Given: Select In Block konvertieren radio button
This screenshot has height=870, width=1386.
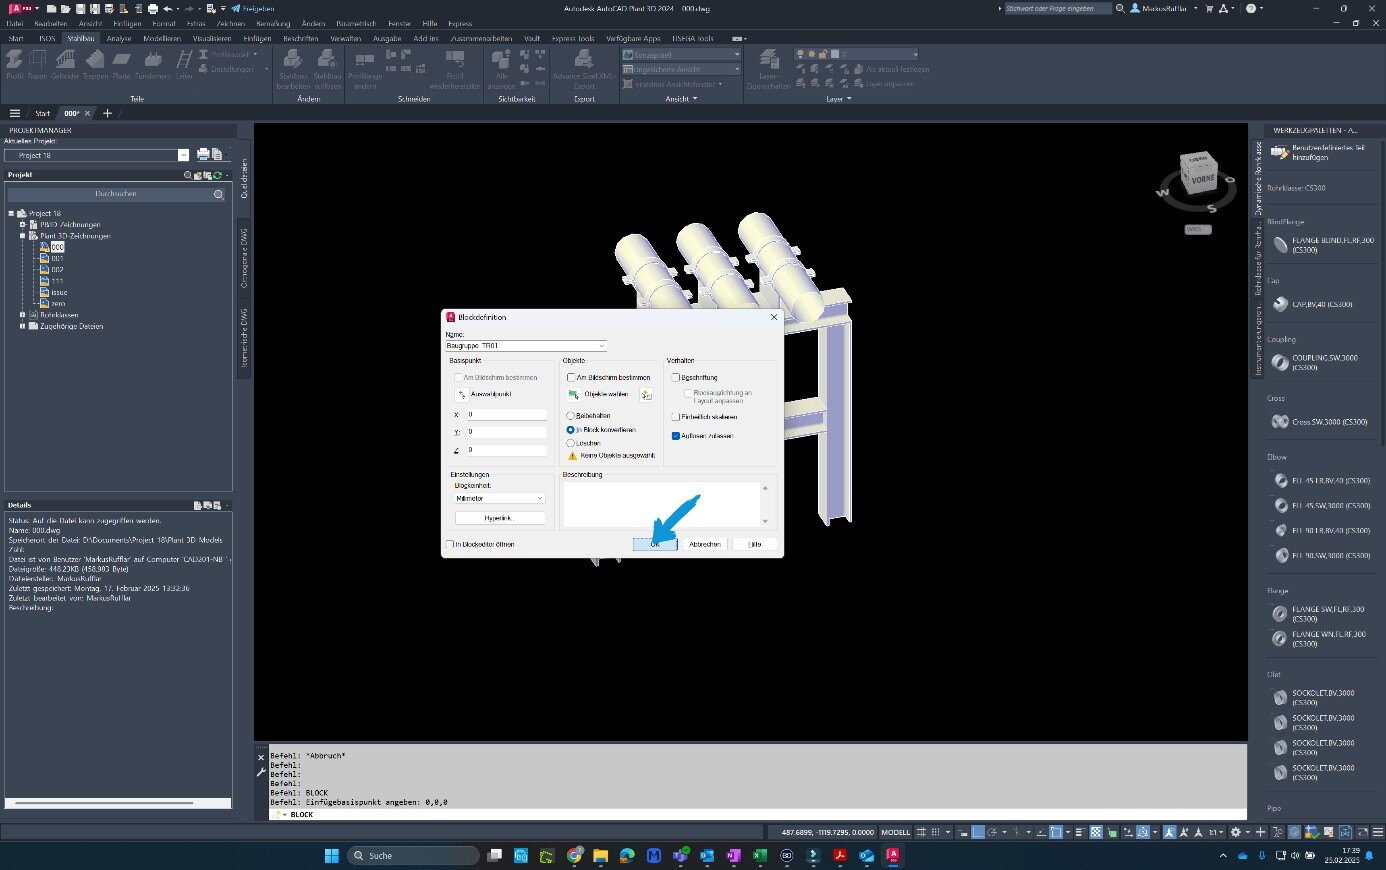Looking at the screenshot, I should pos(571,430).
